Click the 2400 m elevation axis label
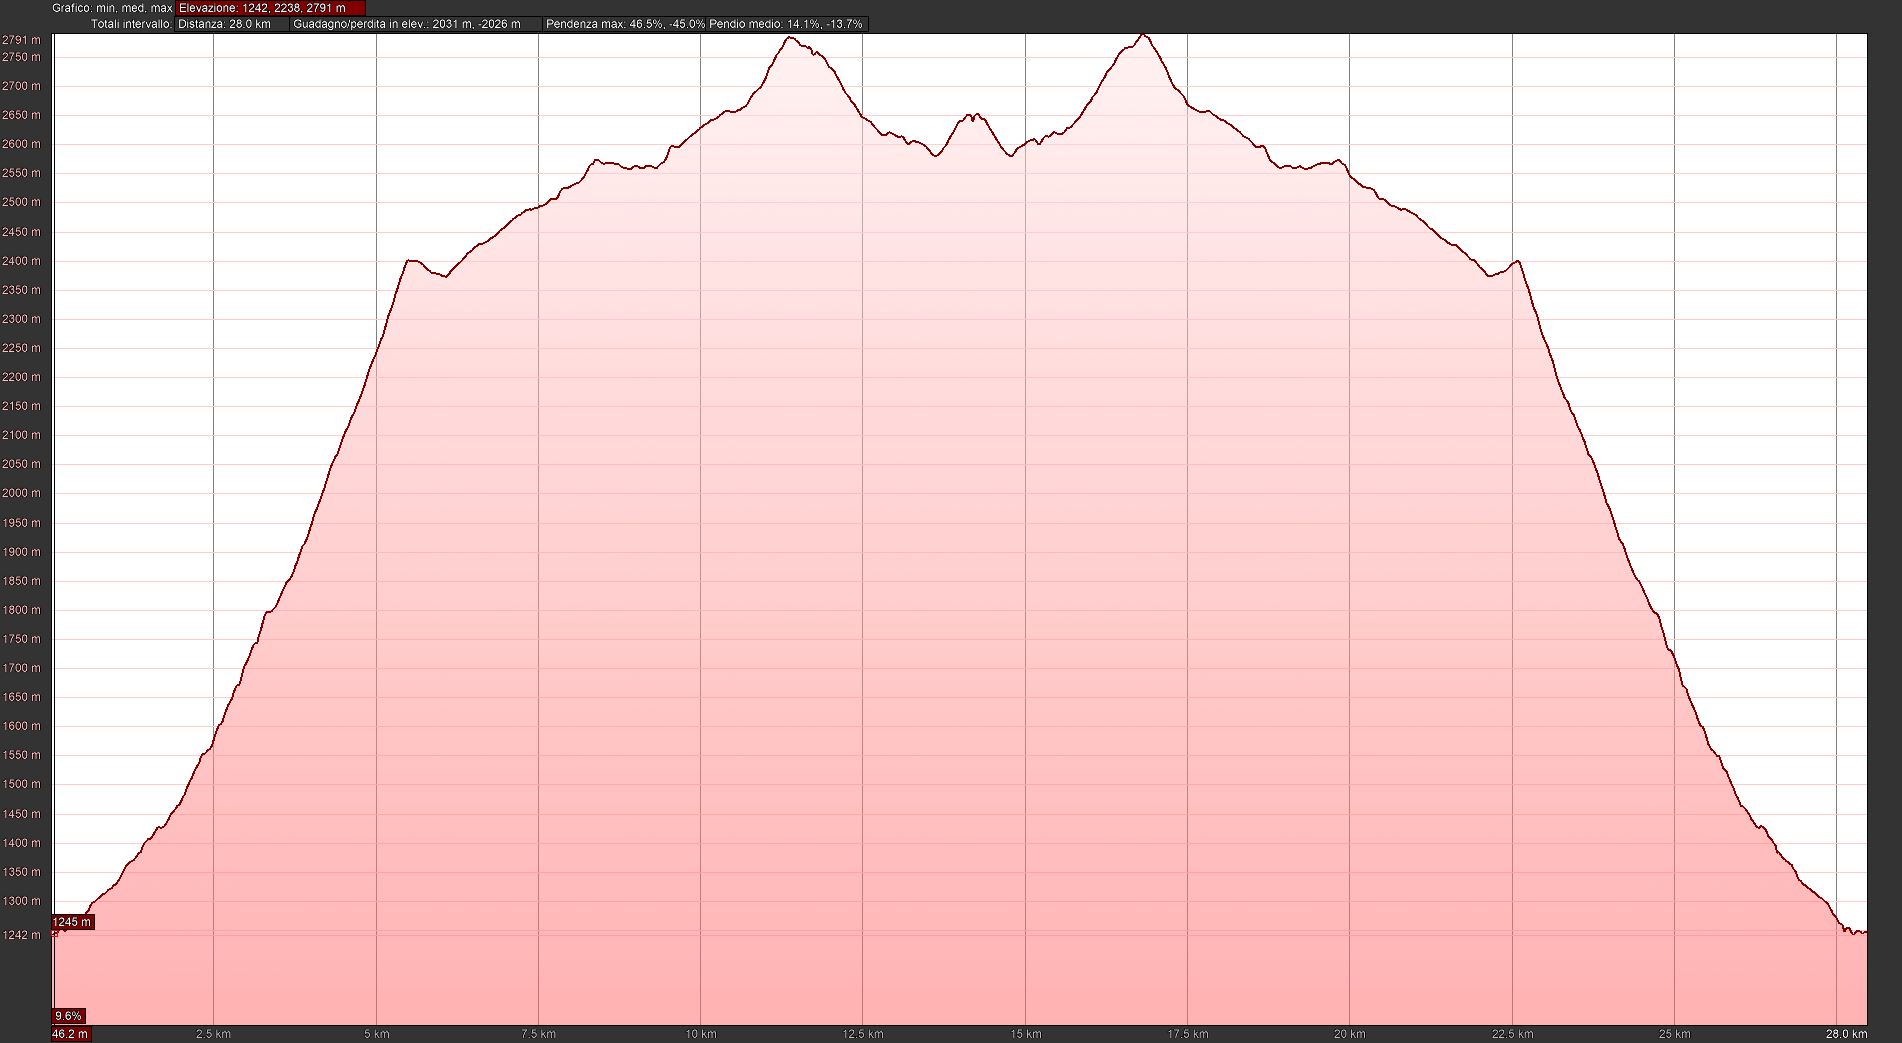Image resolution: width=1902 pixels, height=1043 pixels. (x=21, y=261)
